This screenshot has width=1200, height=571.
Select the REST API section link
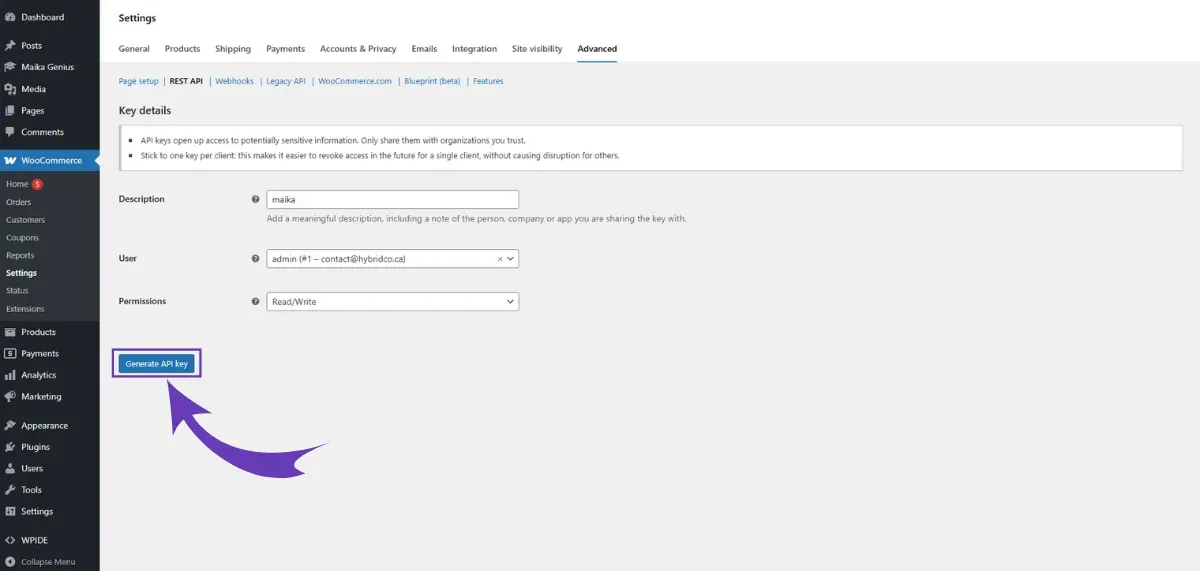(x=186, y=81)
